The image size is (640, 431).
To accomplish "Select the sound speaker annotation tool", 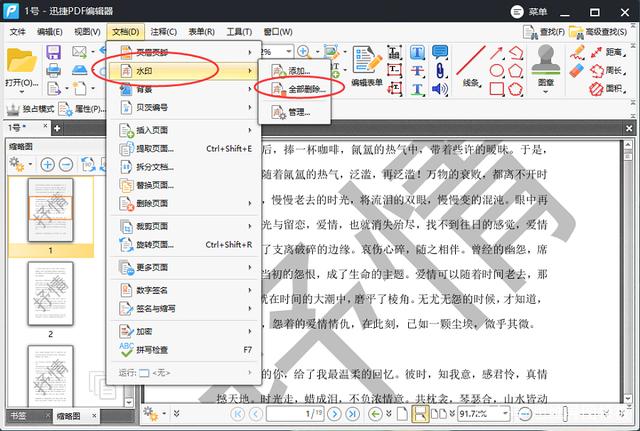I will (x=440, y=89).
